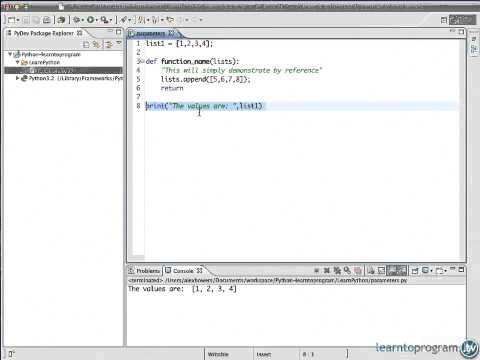Click Collapse All in Package Explorer
The height and width of the screenshot is (360, 480).
point(86,44)
